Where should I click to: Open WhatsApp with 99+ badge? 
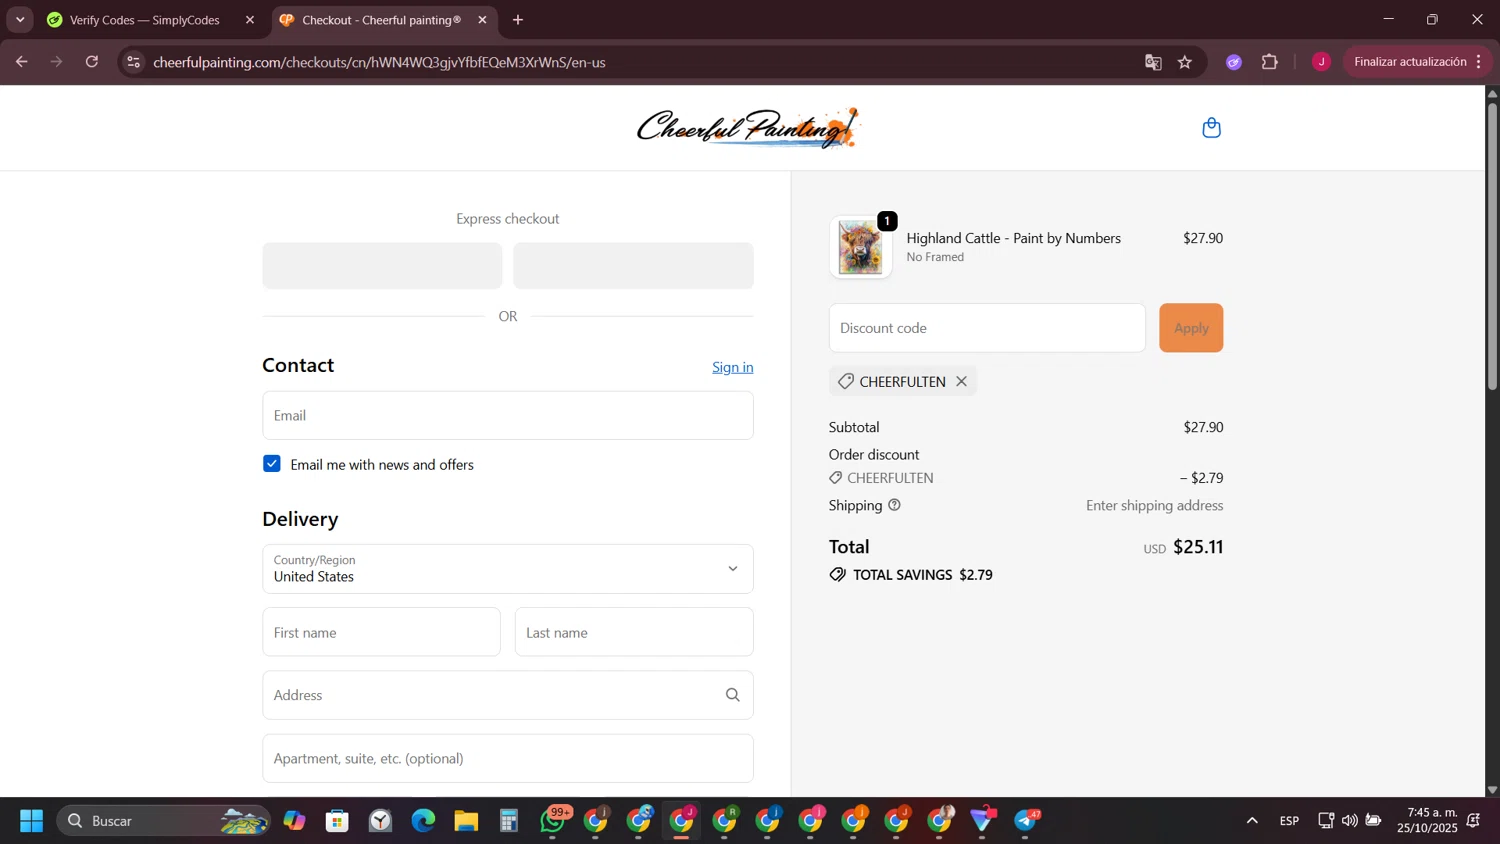pos(553,821)
